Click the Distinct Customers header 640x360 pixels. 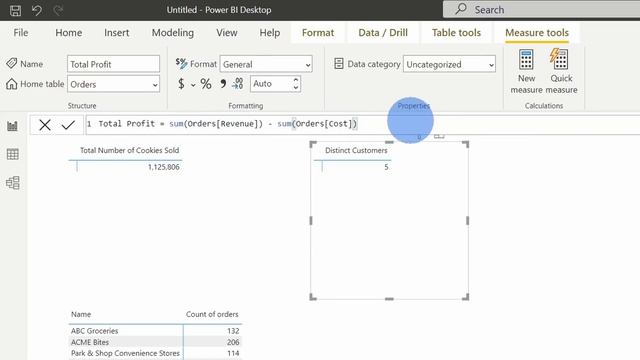click(356, 150)
